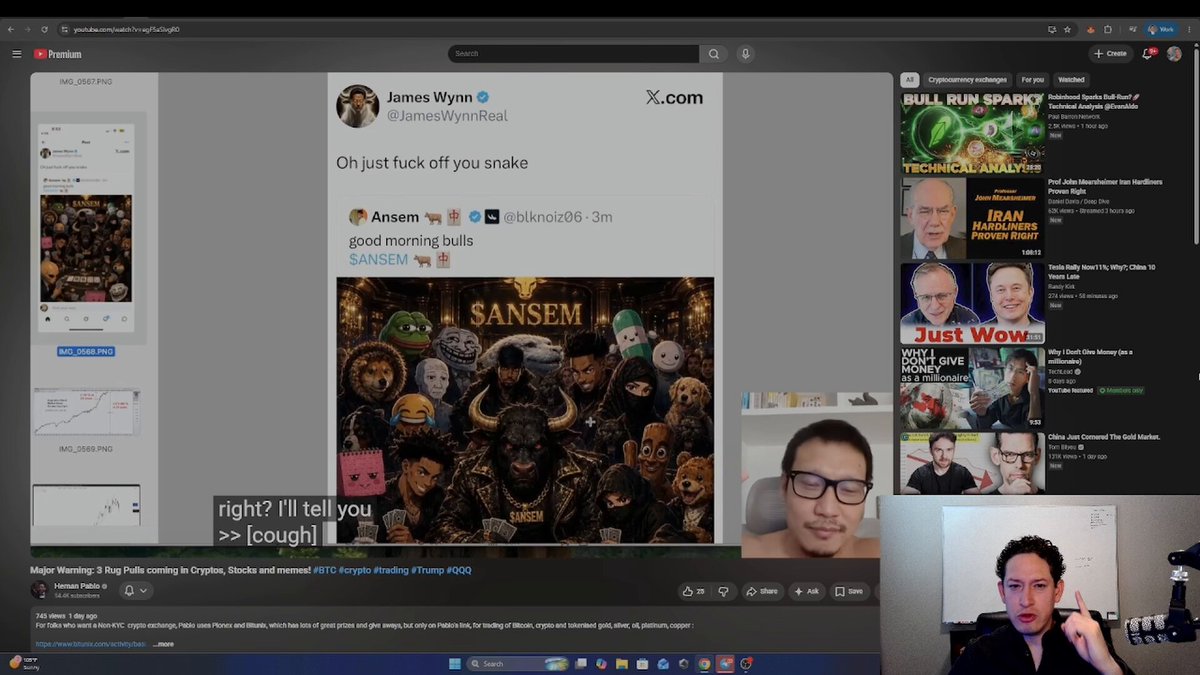
Task: Click the #BTC hashtag in the title
Action: coord(324,570)
